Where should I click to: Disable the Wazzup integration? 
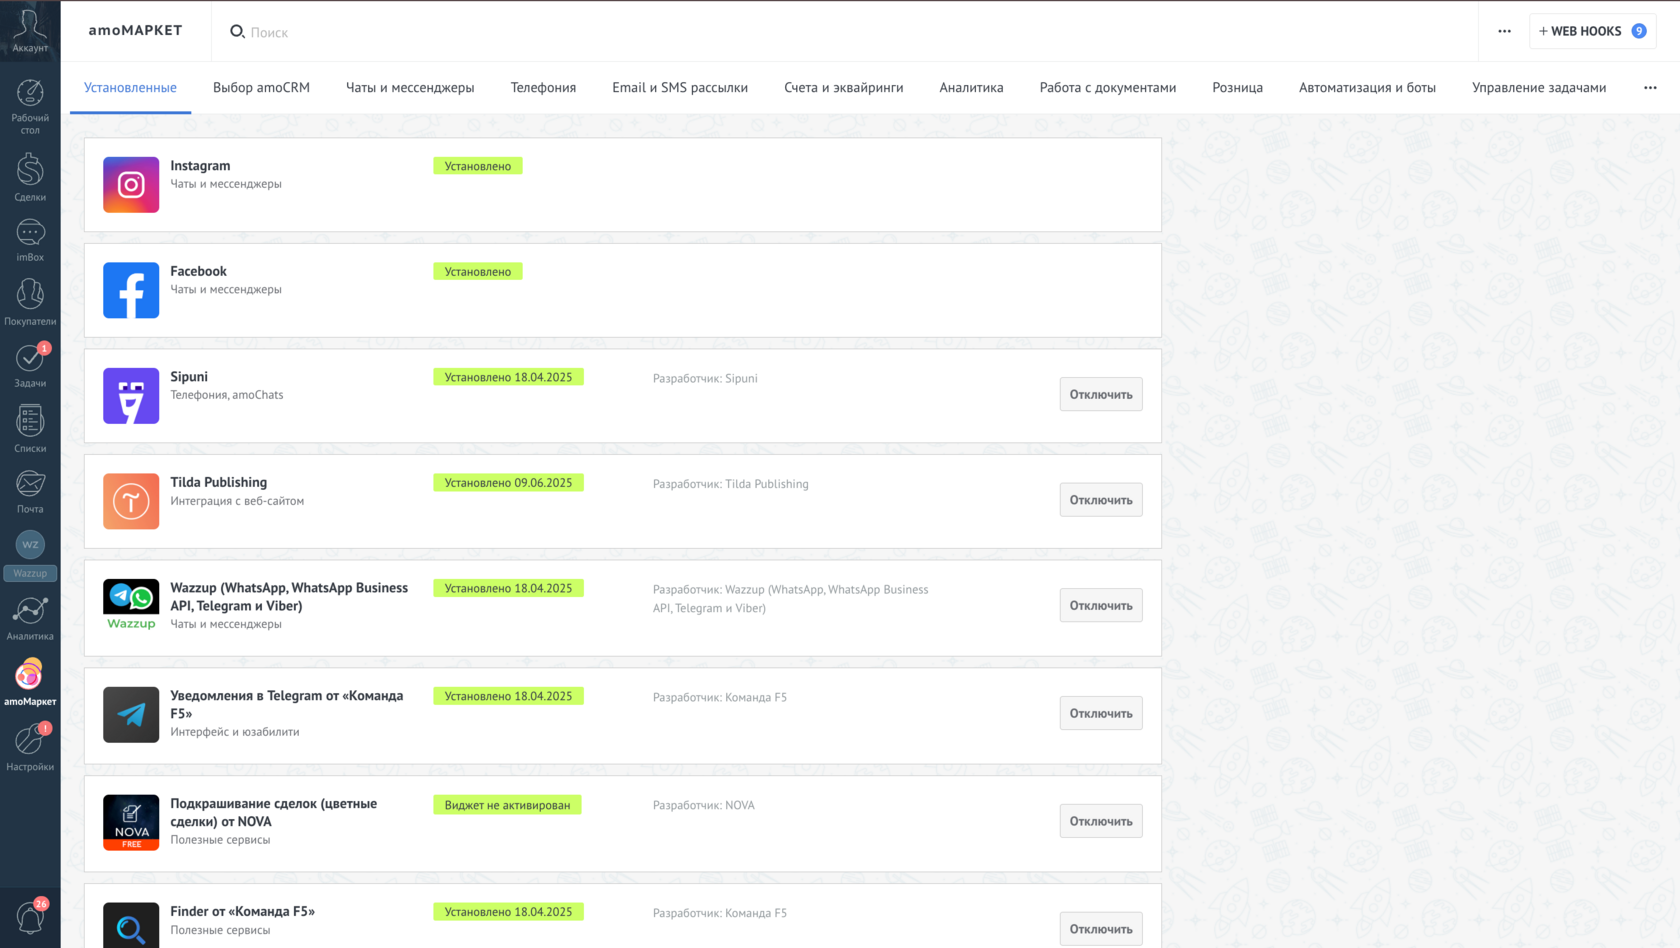click(1101, 606)
